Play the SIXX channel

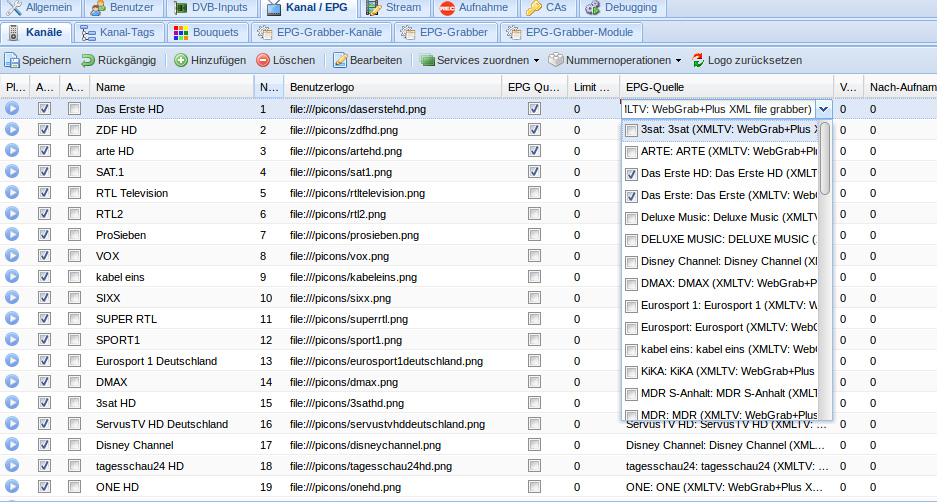12,298
